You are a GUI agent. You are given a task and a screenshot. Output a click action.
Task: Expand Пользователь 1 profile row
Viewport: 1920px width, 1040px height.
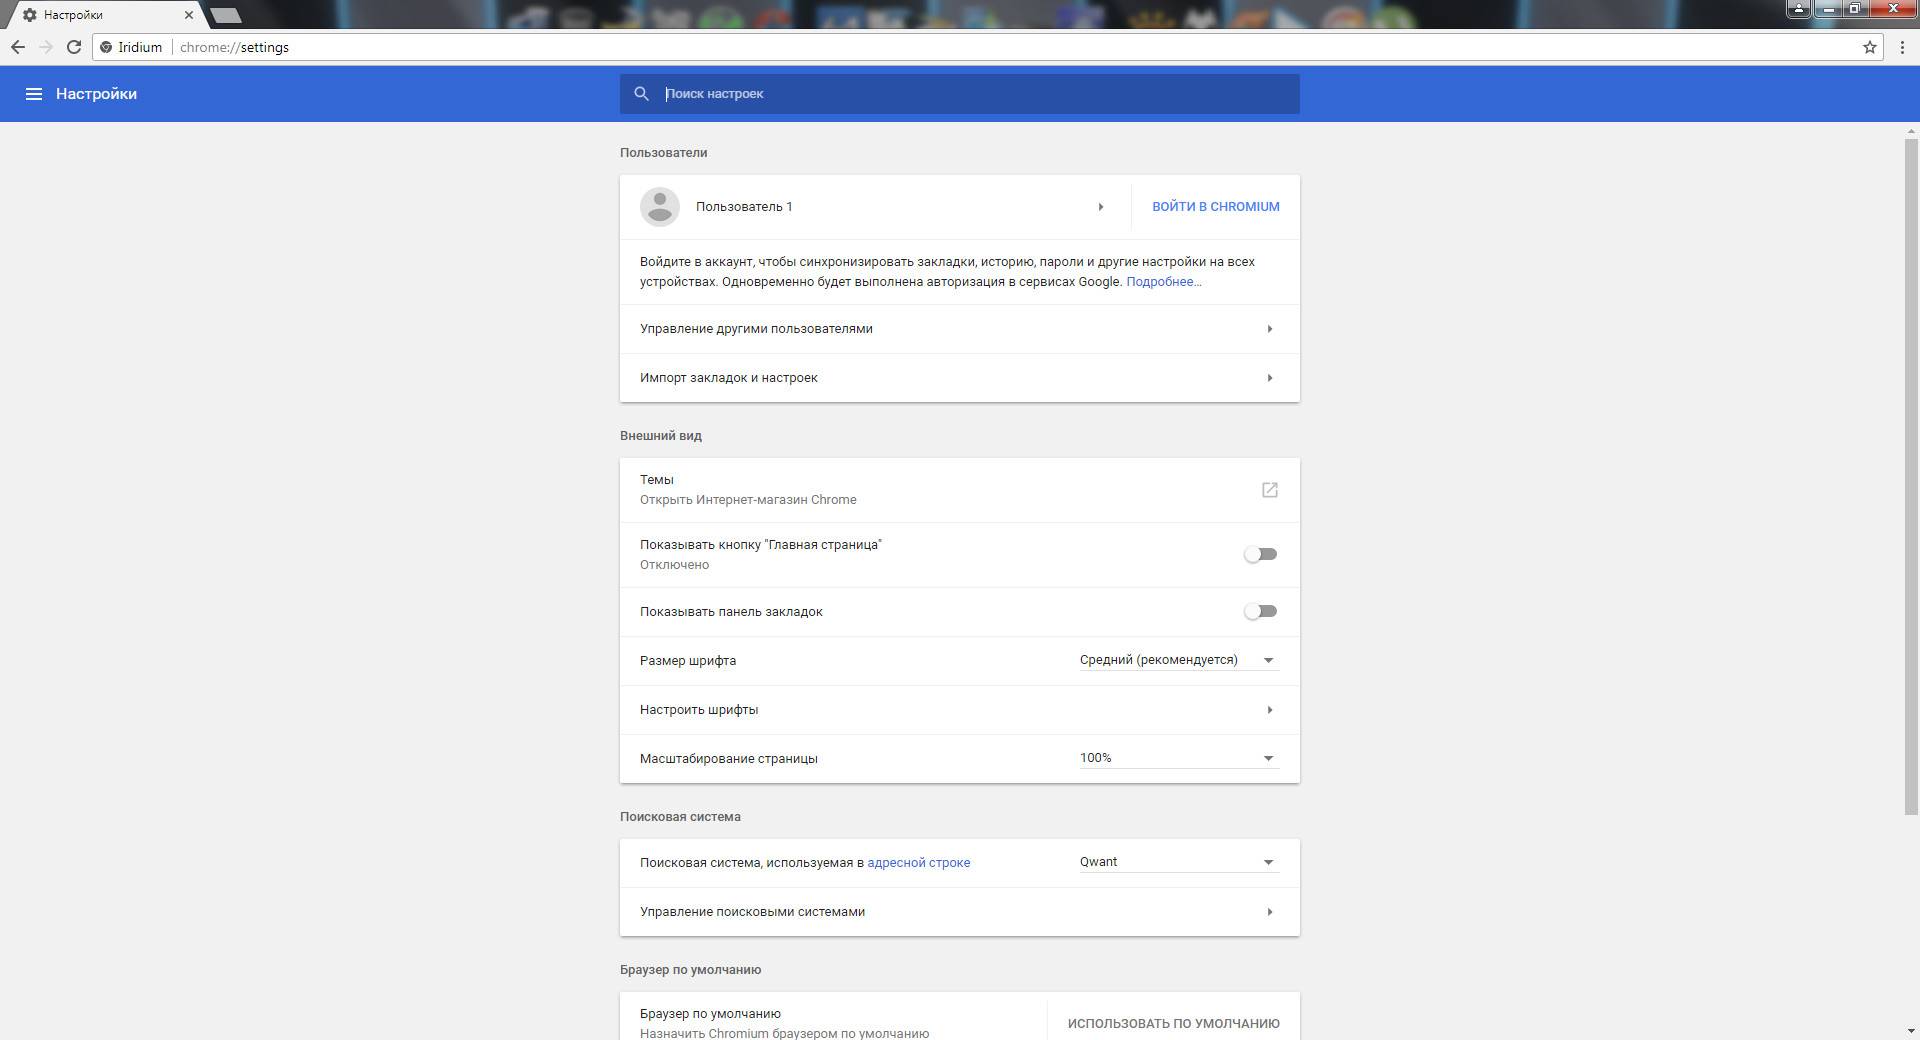coord(1101,207)
